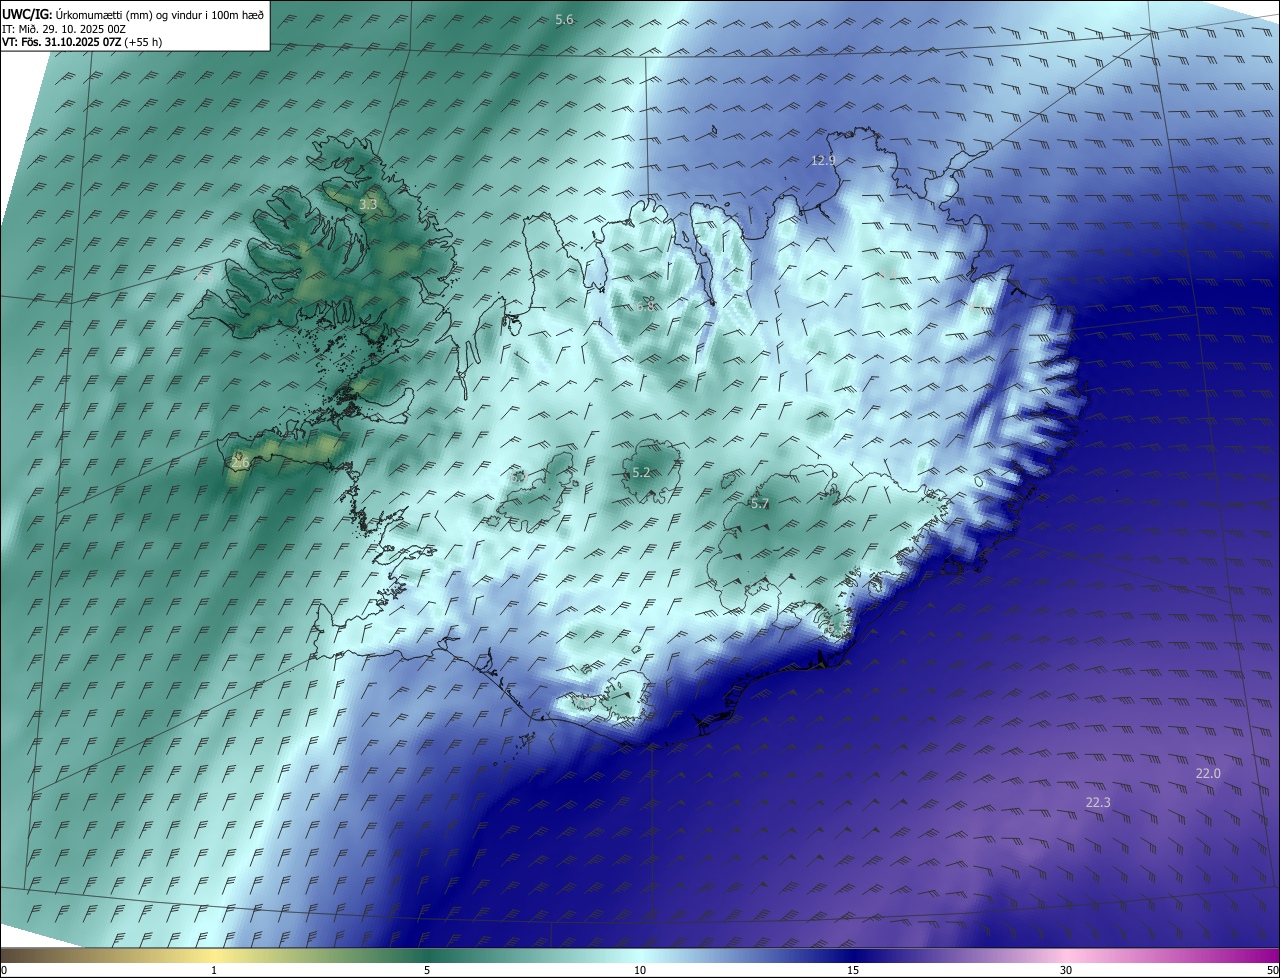Click the colorbar tick label 5
This screenshot has height=978, width=1280.
pyautogui.click(x=427, y=970)
